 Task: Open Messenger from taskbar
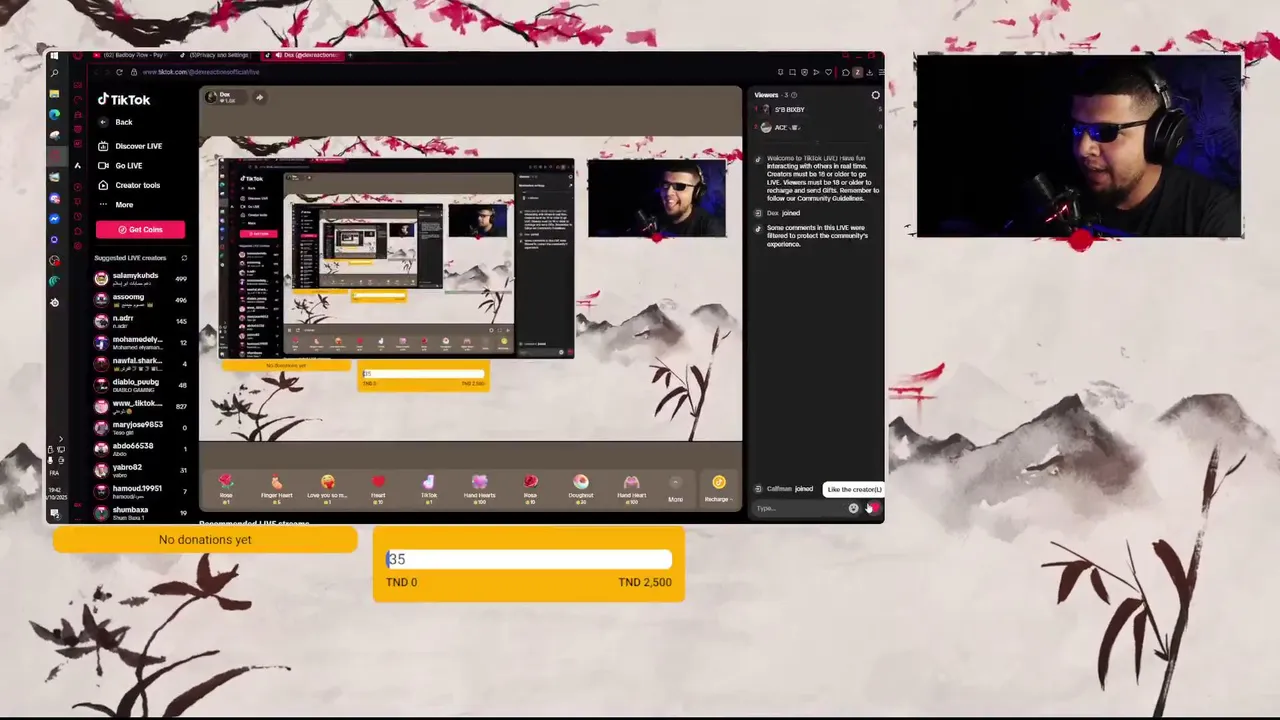(x=54, y=219)
